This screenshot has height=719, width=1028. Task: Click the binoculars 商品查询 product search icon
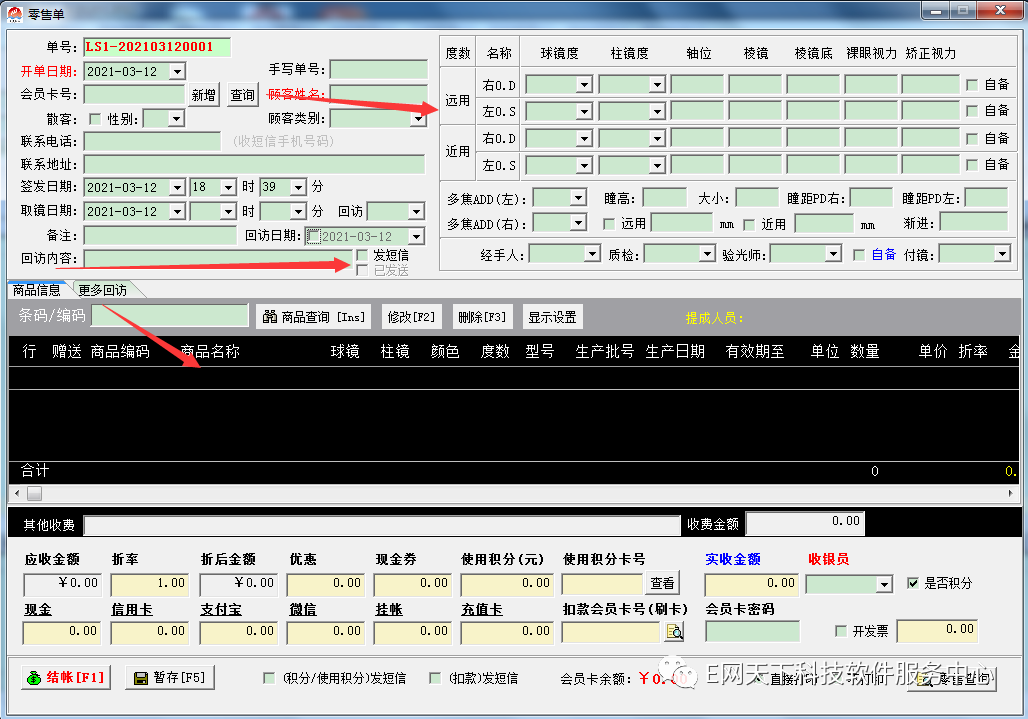tap(270, 317)
